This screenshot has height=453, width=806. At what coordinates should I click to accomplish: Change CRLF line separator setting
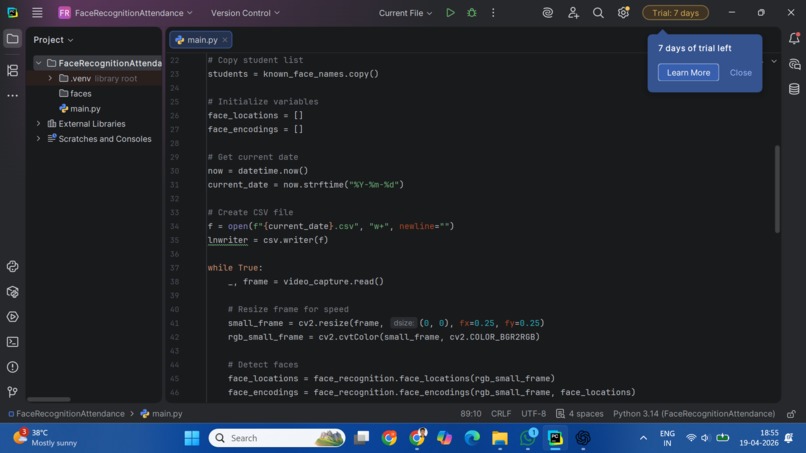point(501,414)
